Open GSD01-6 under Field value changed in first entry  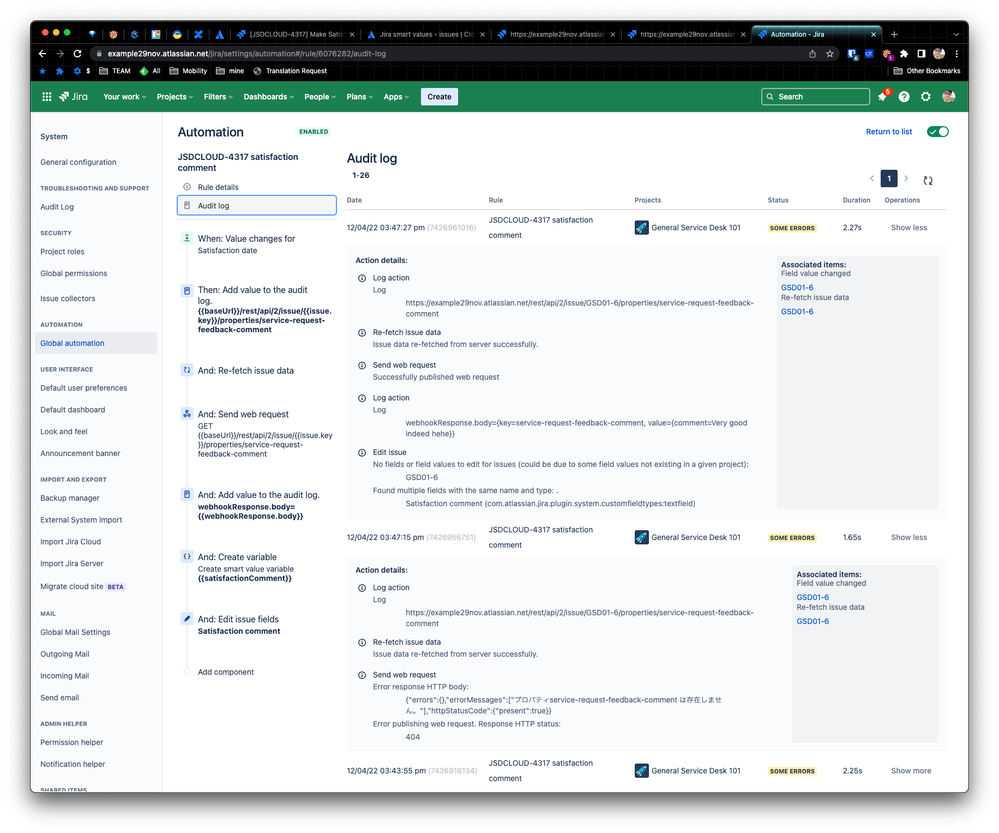pyautogui.click(x=797, y=287)
